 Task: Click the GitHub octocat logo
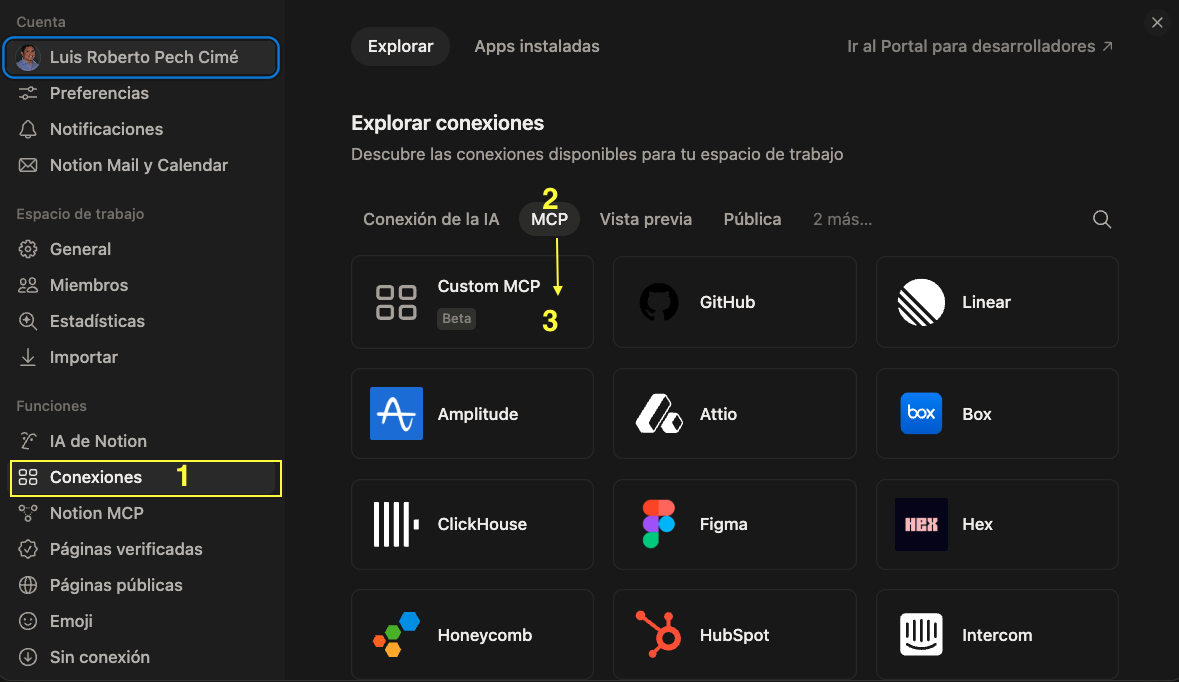pyautogui.click(x=659, y=302)
